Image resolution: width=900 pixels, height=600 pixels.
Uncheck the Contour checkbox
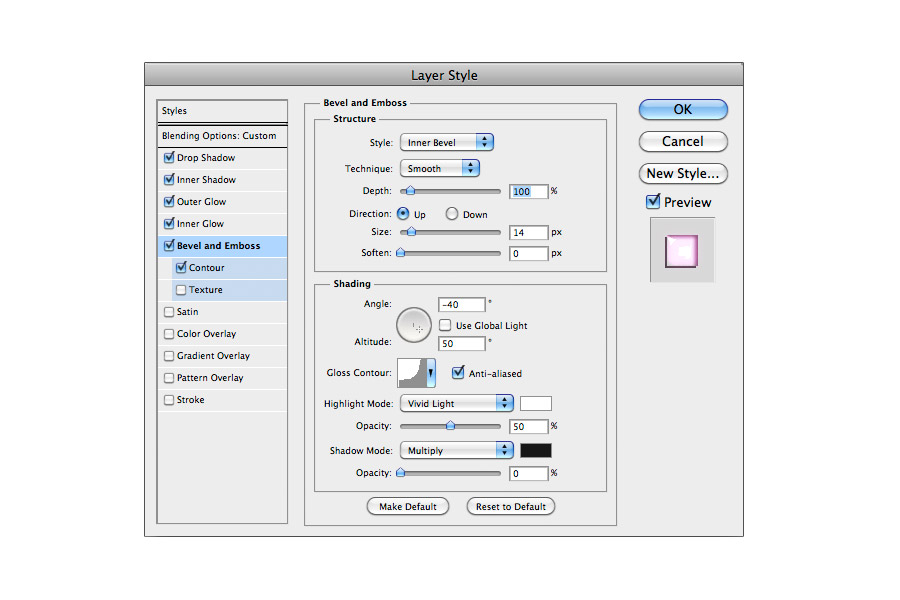pos(181,267)
